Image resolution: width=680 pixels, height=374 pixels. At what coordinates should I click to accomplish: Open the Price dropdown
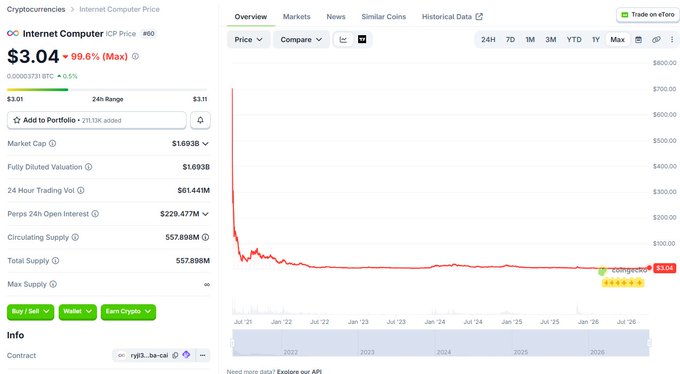click(248, 39)
